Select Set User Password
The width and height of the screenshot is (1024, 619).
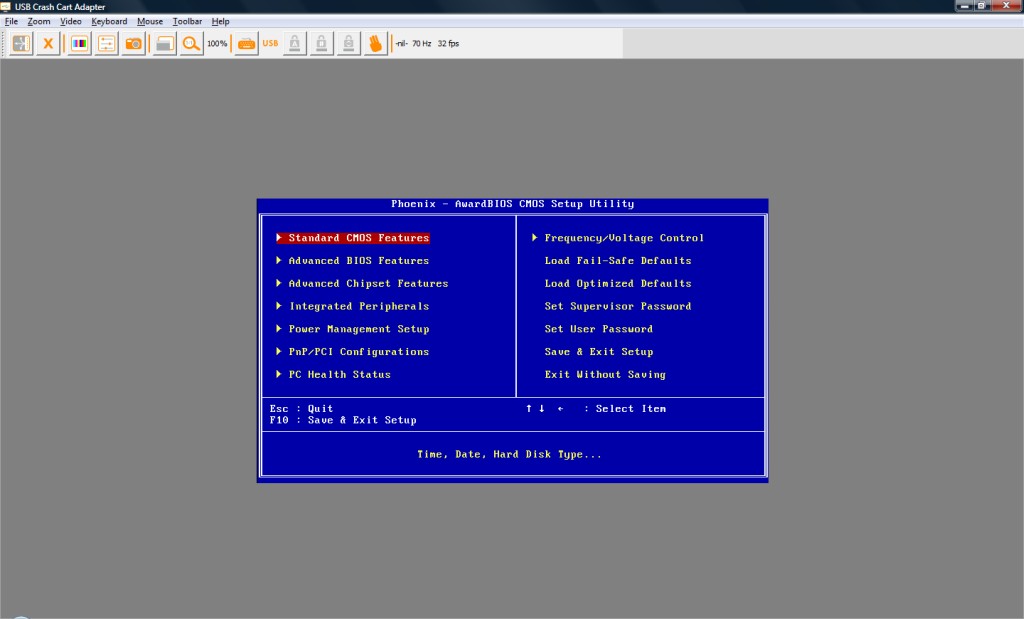(x=598, y=329)
